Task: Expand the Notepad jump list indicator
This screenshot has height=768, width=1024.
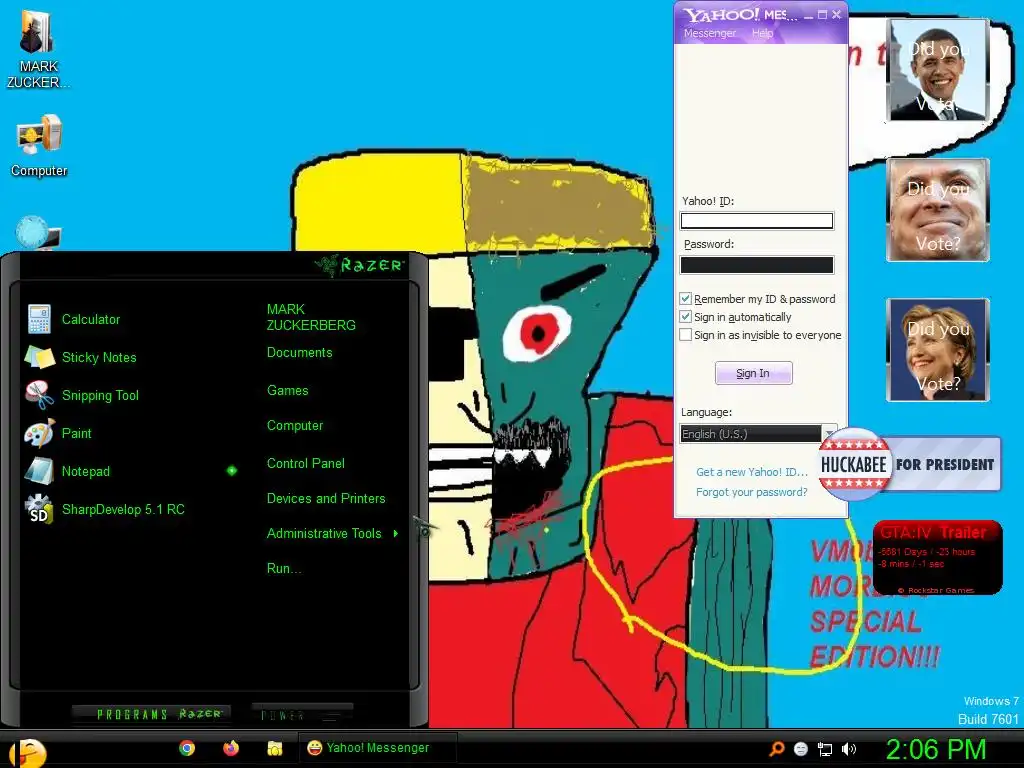Action: pos(232,470)
